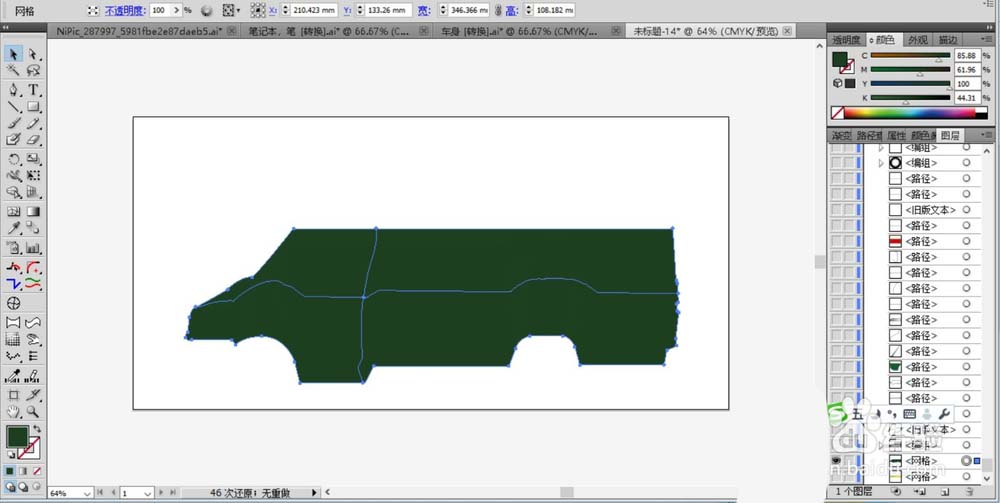Expand the second 编组 group with ring thumbnail
The width and height of the screenshot is (1000, 503).
[x=881, y=163]
